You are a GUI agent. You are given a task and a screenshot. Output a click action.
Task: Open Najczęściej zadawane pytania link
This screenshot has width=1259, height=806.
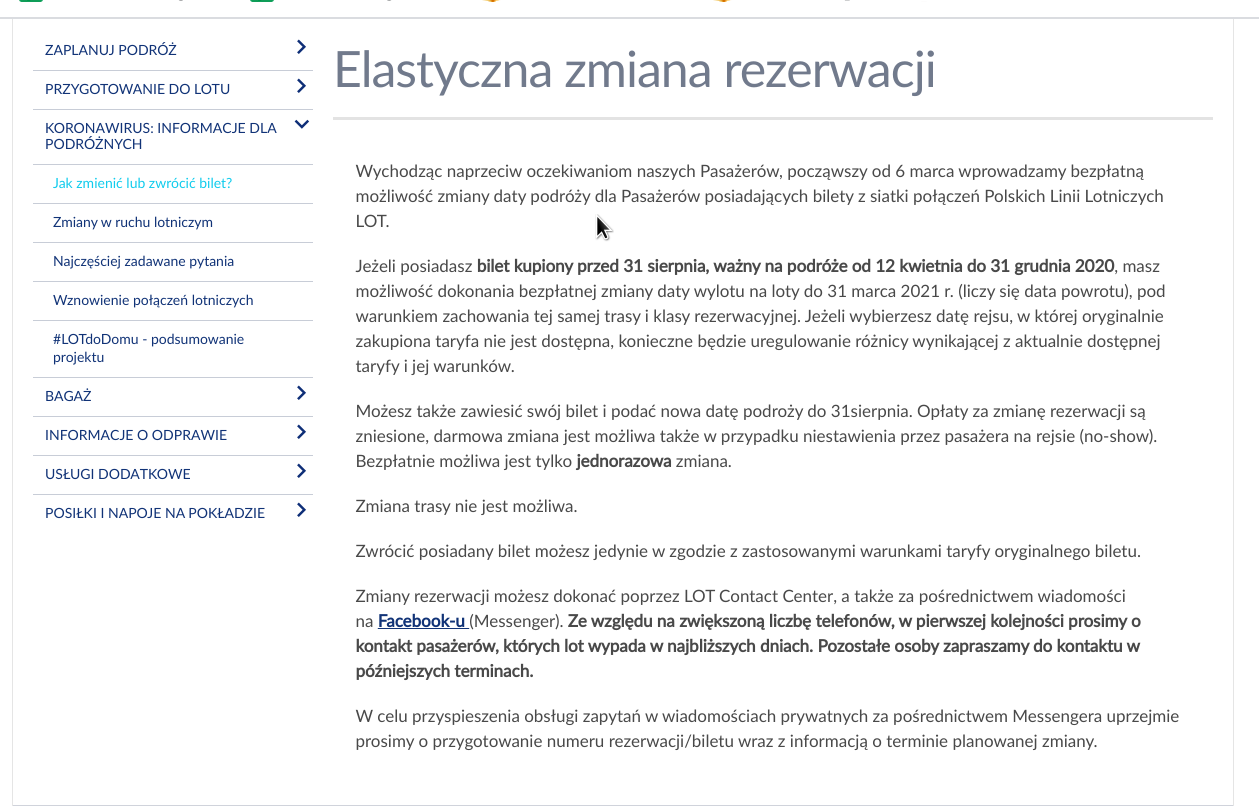pos(143,262)
